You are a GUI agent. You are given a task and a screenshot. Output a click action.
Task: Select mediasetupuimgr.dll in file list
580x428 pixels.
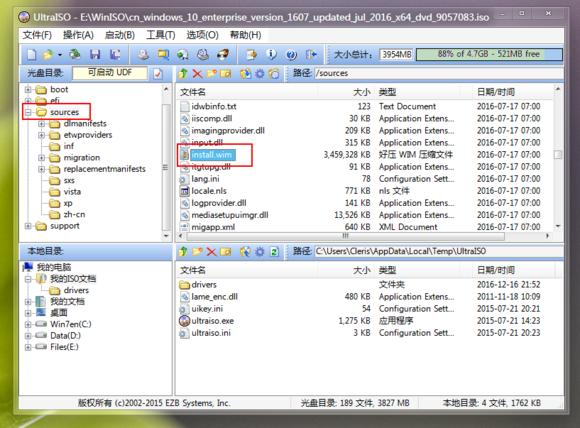230,215
